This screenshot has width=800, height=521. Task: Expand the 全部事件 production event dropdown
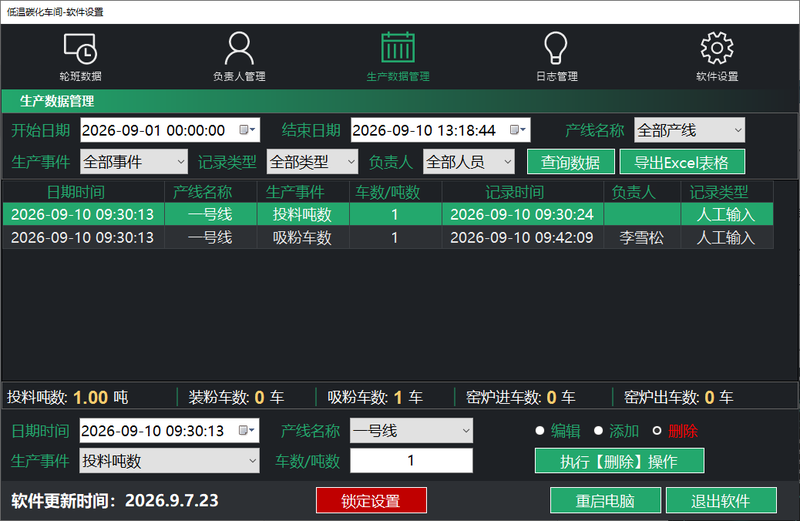click(x=134, y=162)
